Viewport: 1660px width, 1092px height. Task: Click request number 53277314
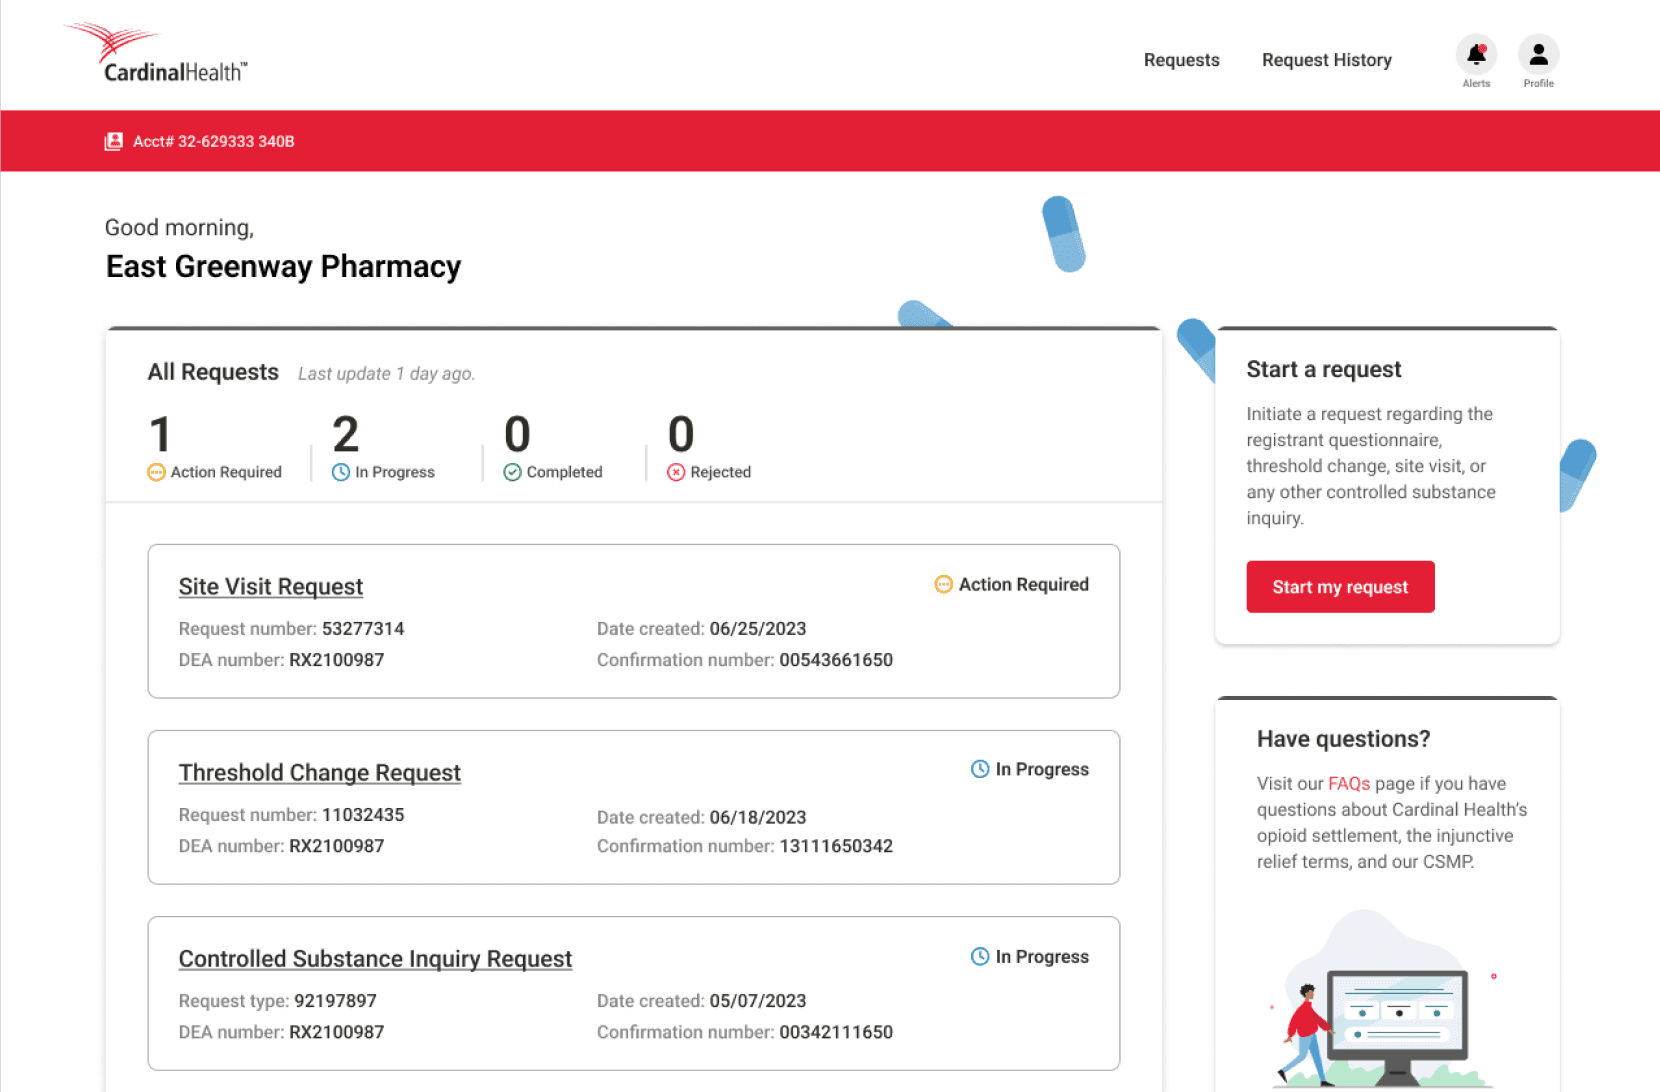[363, 629]
